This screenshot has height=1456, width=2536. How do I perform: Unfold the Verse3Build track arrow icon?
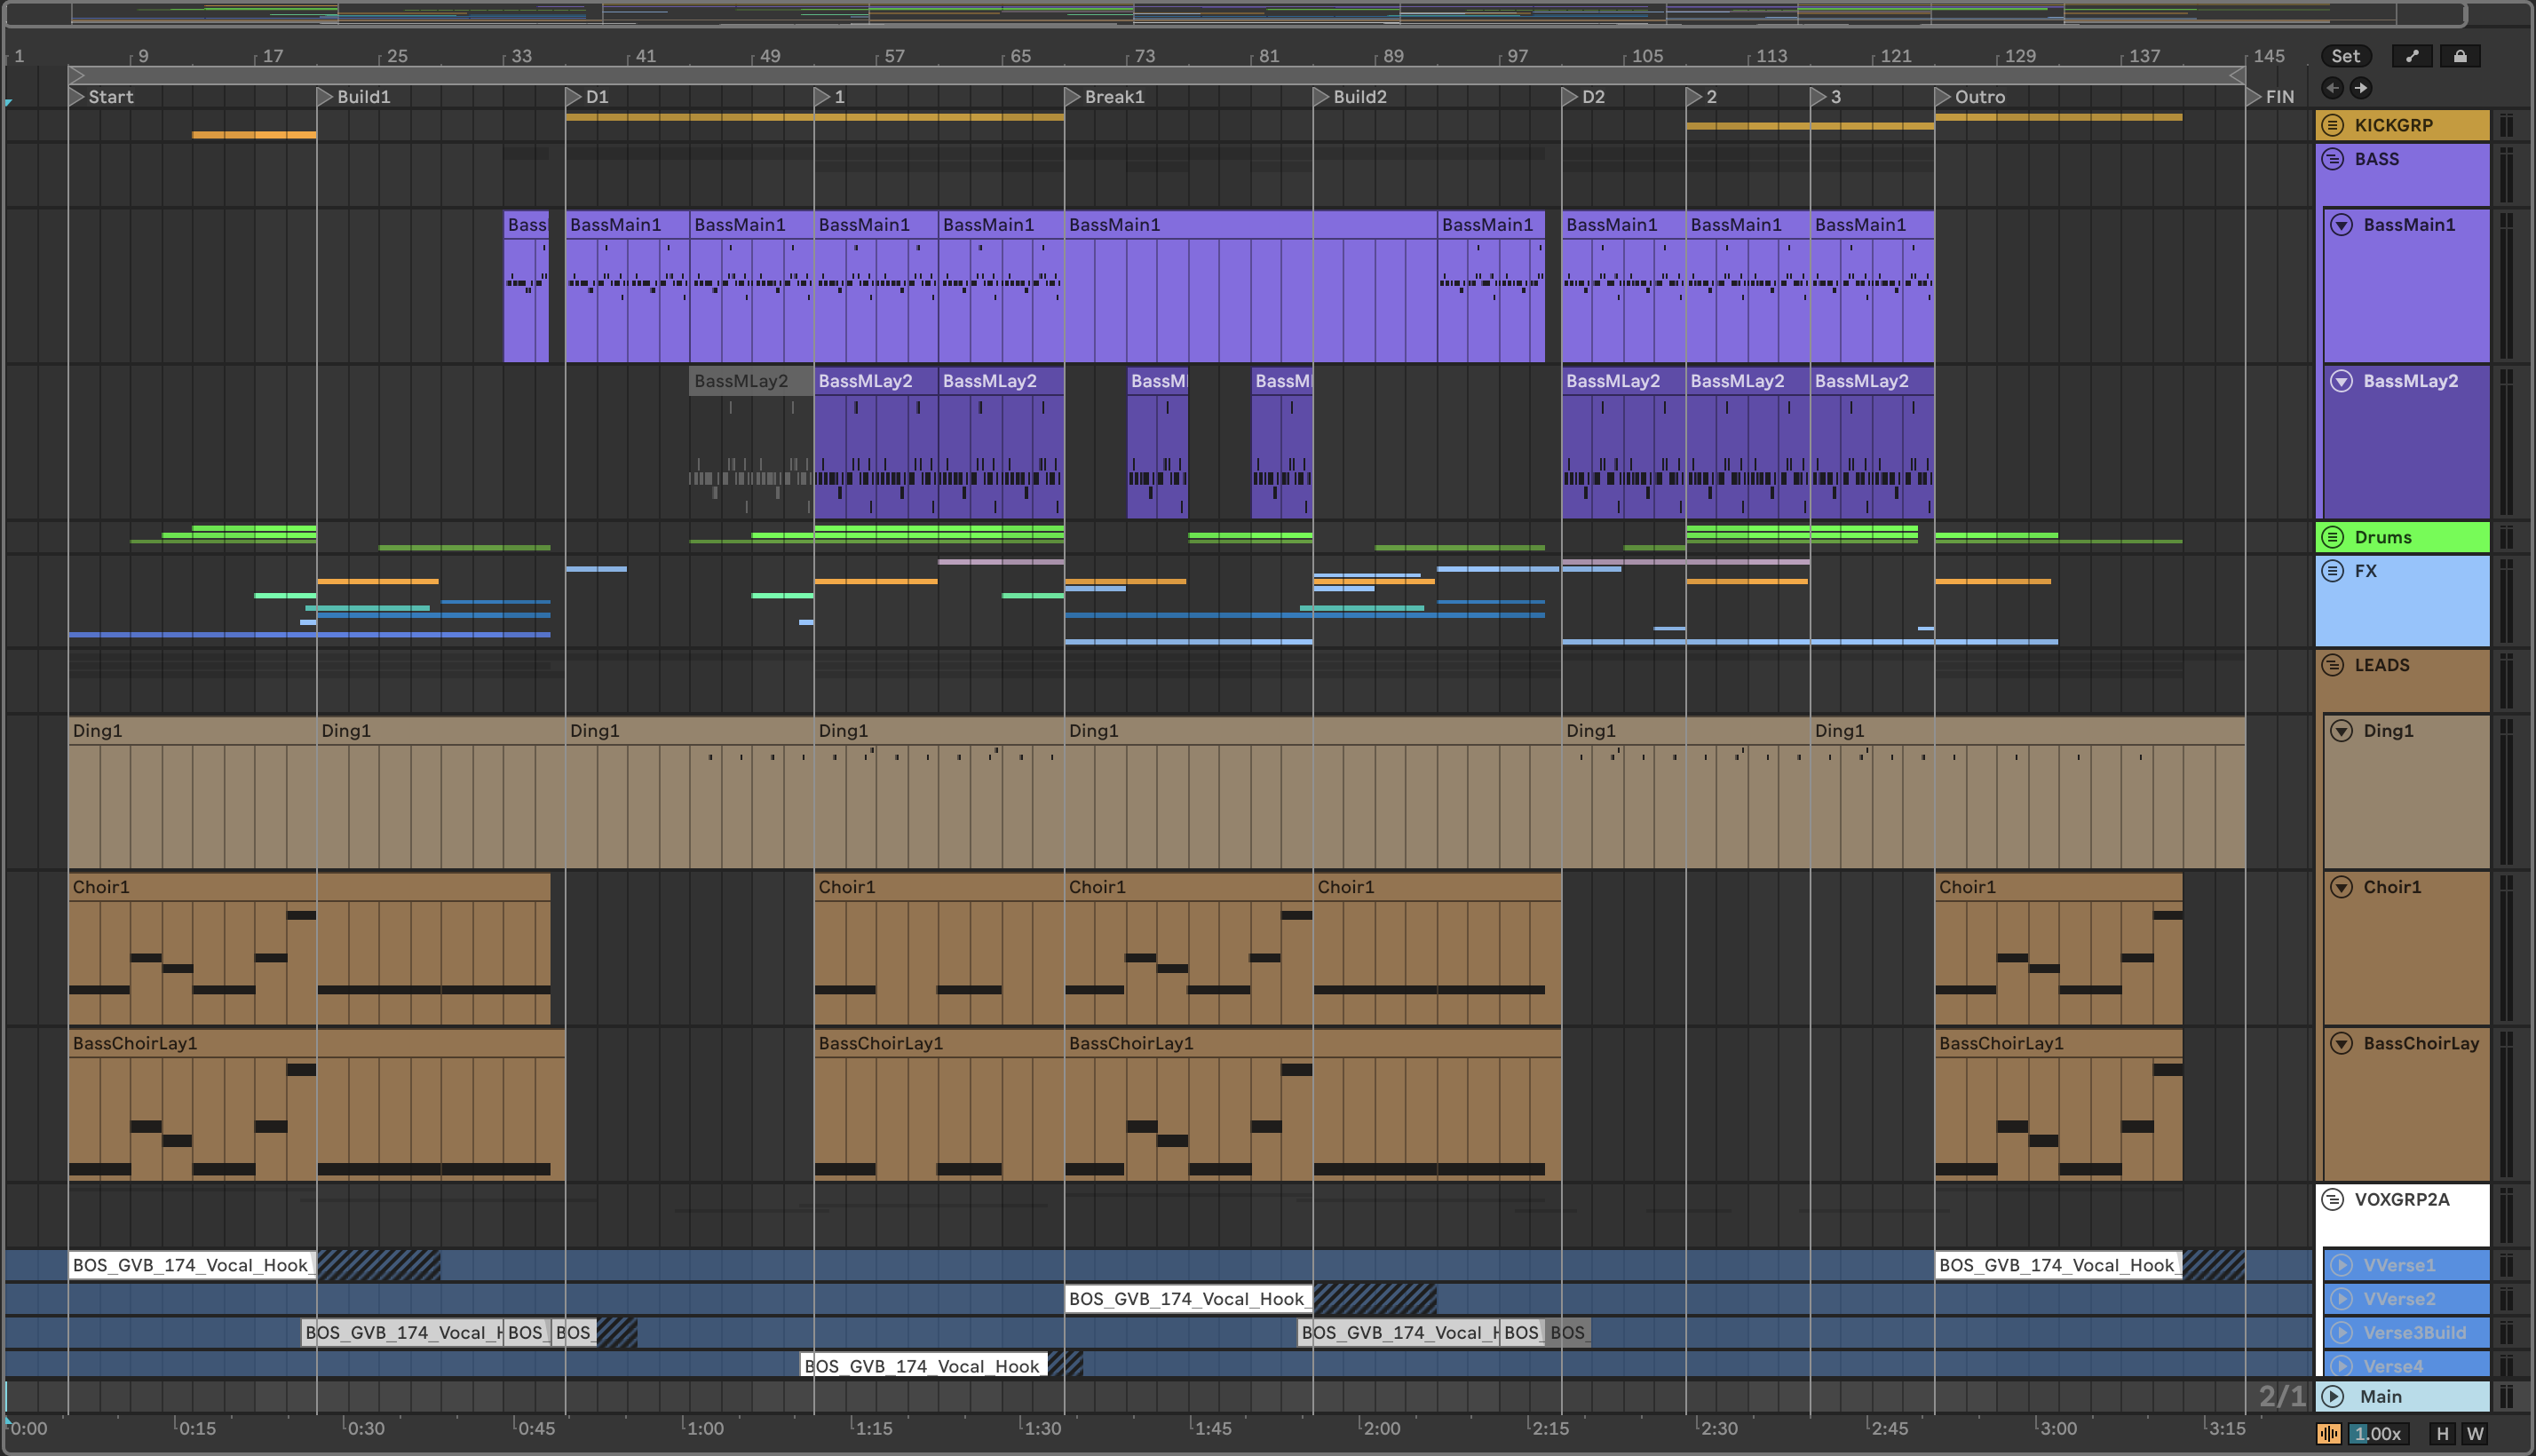pos(2342,1332)
